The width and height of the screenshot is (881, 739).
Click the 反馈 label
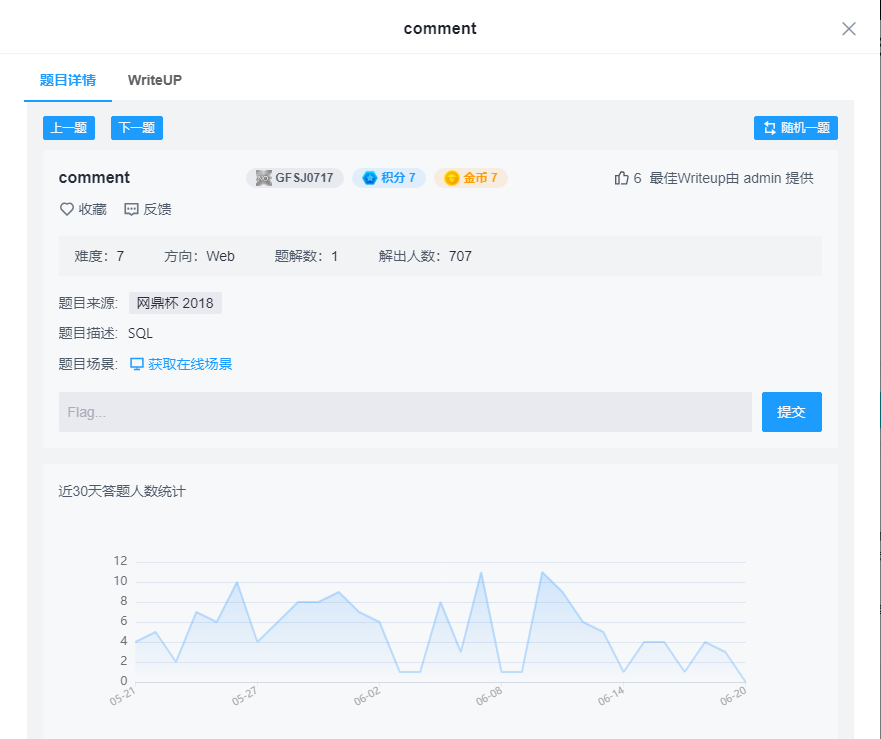point(157,209)
